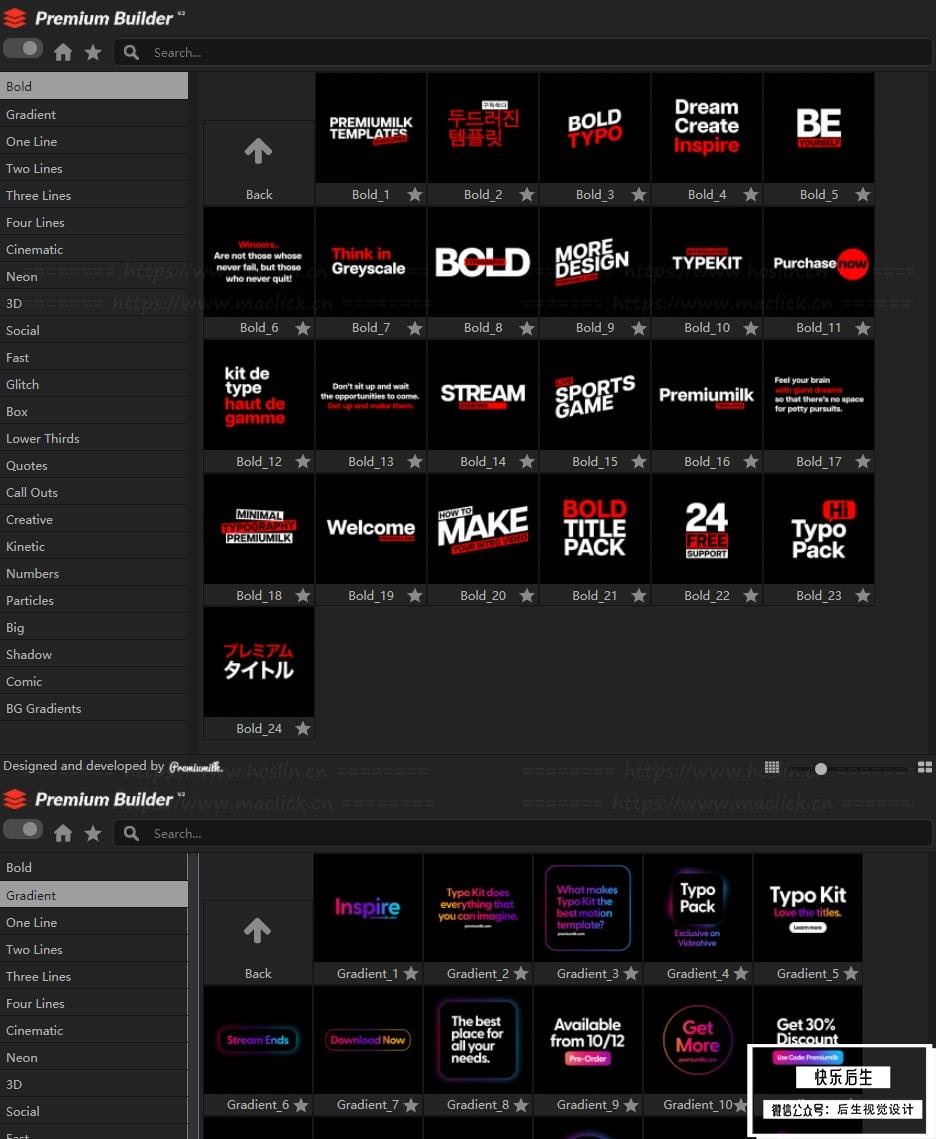This screenshot has width=936, height=1139.
Task: Go to Home in the Bold presets panel
Action: click(63, 52)
